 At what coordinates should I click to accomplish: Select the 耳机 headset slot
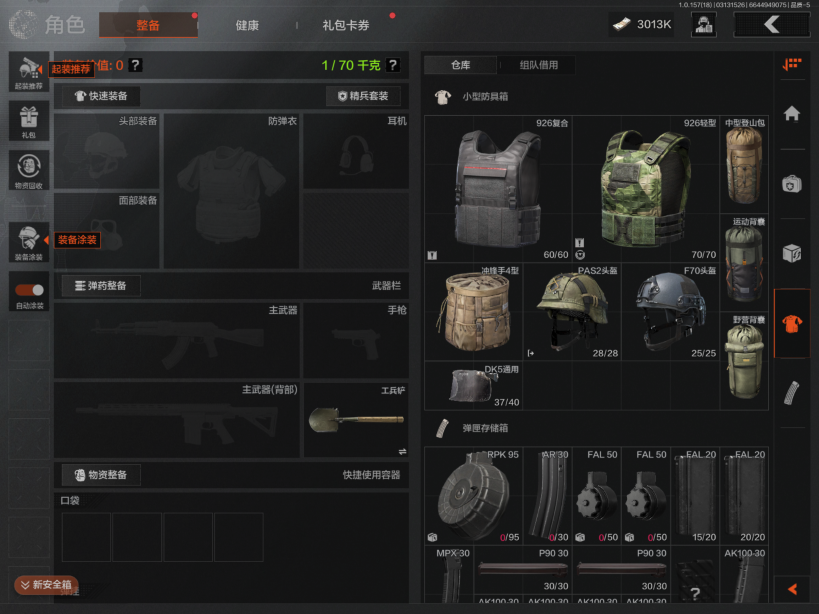point(356,151)
